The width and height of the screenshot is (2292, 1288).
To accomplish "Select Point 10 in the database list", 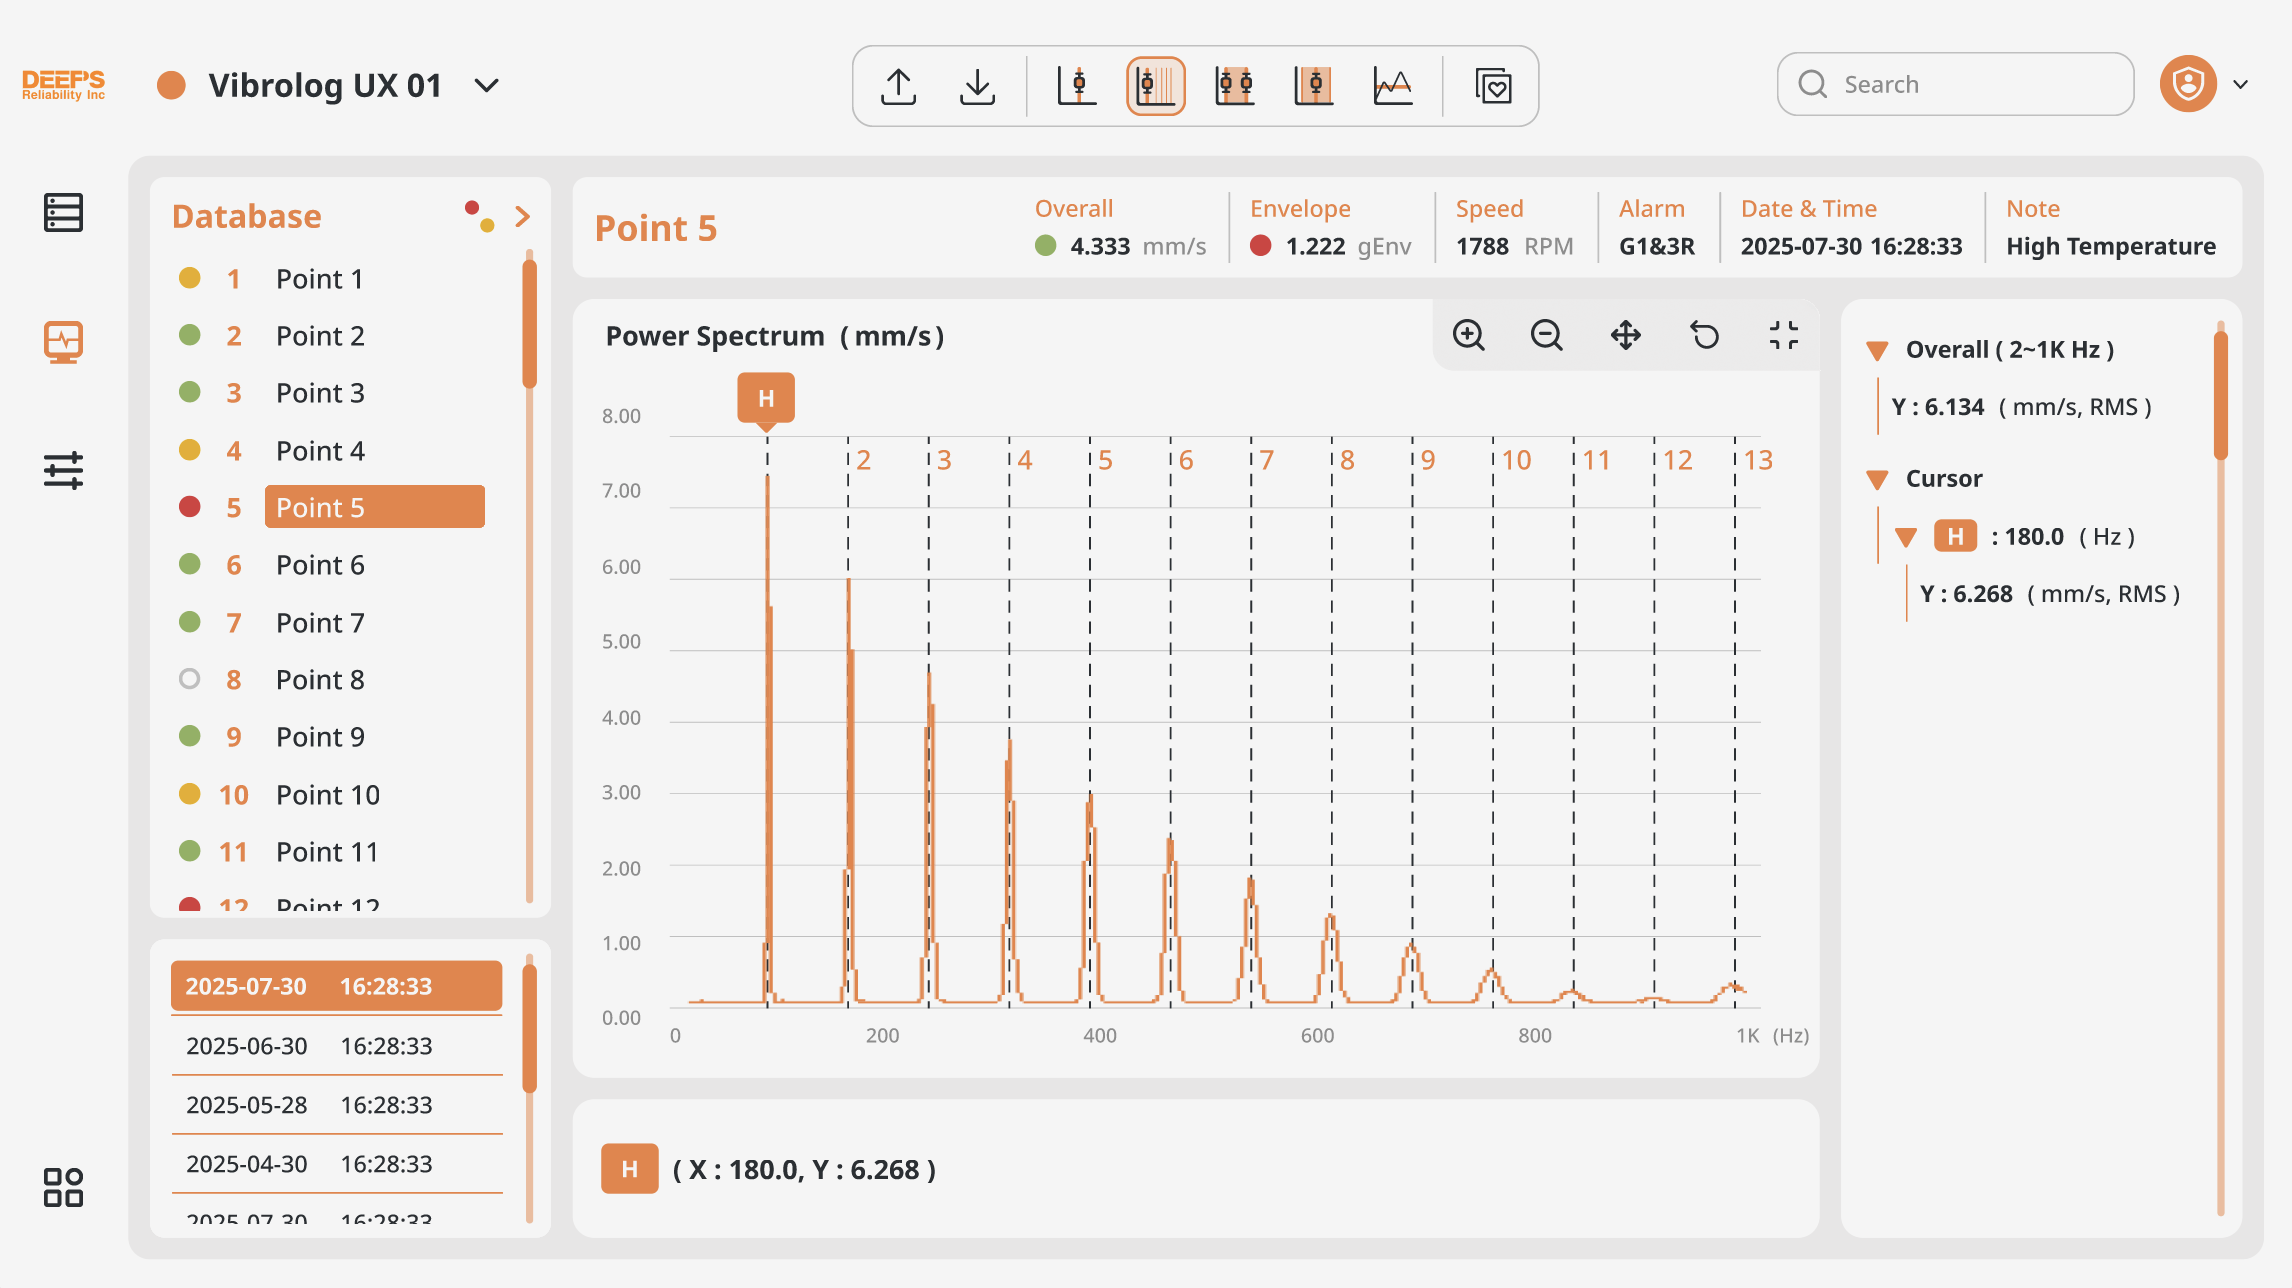I will click(330, 795).
